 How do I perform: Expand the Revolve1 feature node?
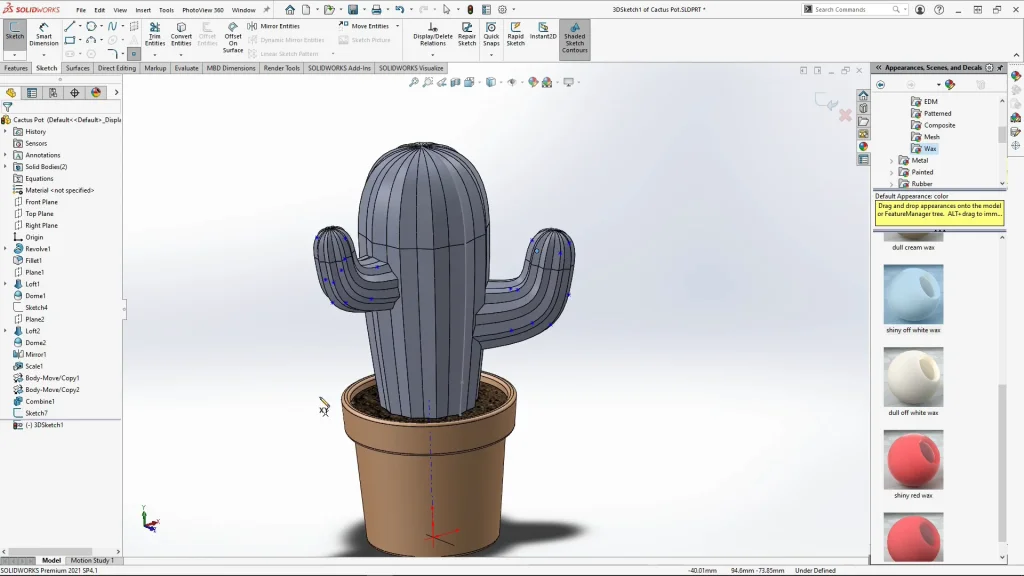click(x=5, y=249)
